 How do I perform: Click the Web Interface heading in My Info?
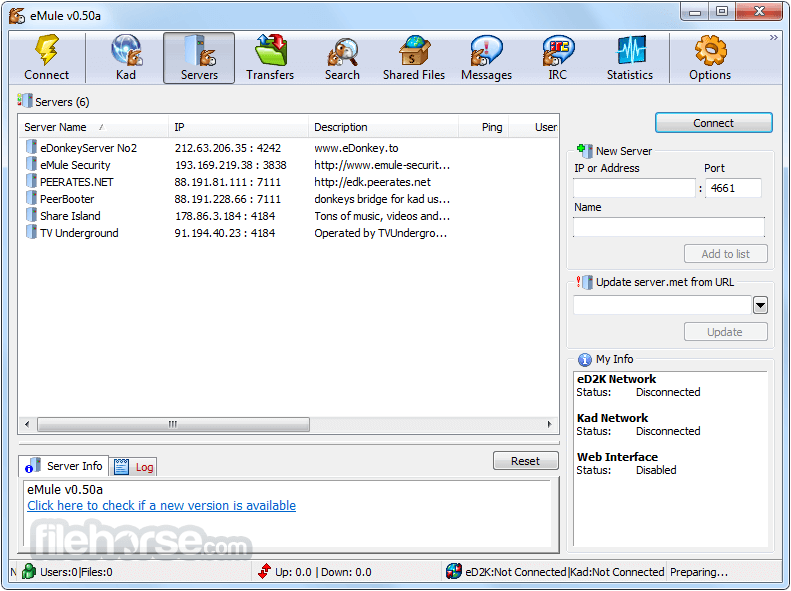617,457
